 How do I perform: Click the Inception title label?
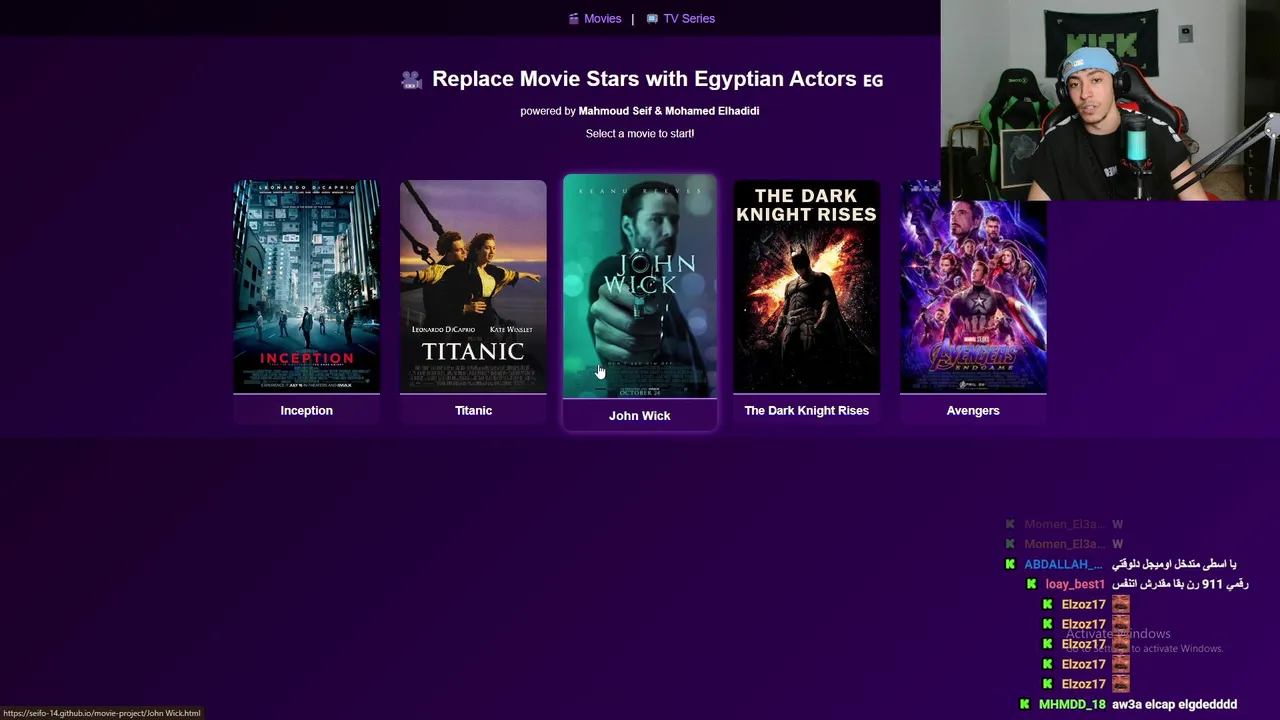pos(306,410)
